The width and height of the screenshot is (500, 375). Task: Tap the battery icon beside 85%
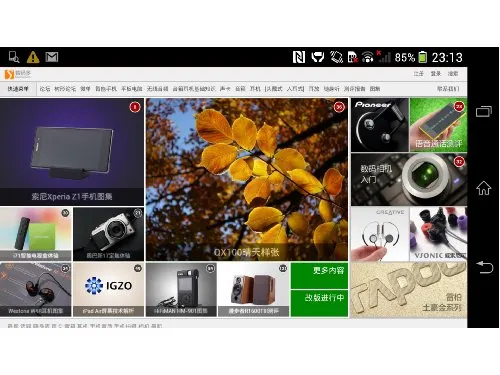point(422,57)
